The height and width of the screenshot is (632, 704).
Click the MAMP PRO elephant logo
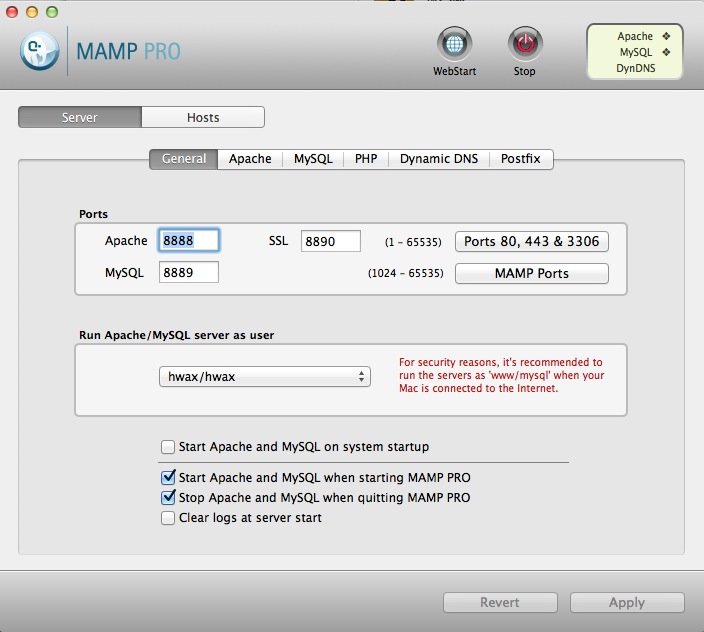40,51
